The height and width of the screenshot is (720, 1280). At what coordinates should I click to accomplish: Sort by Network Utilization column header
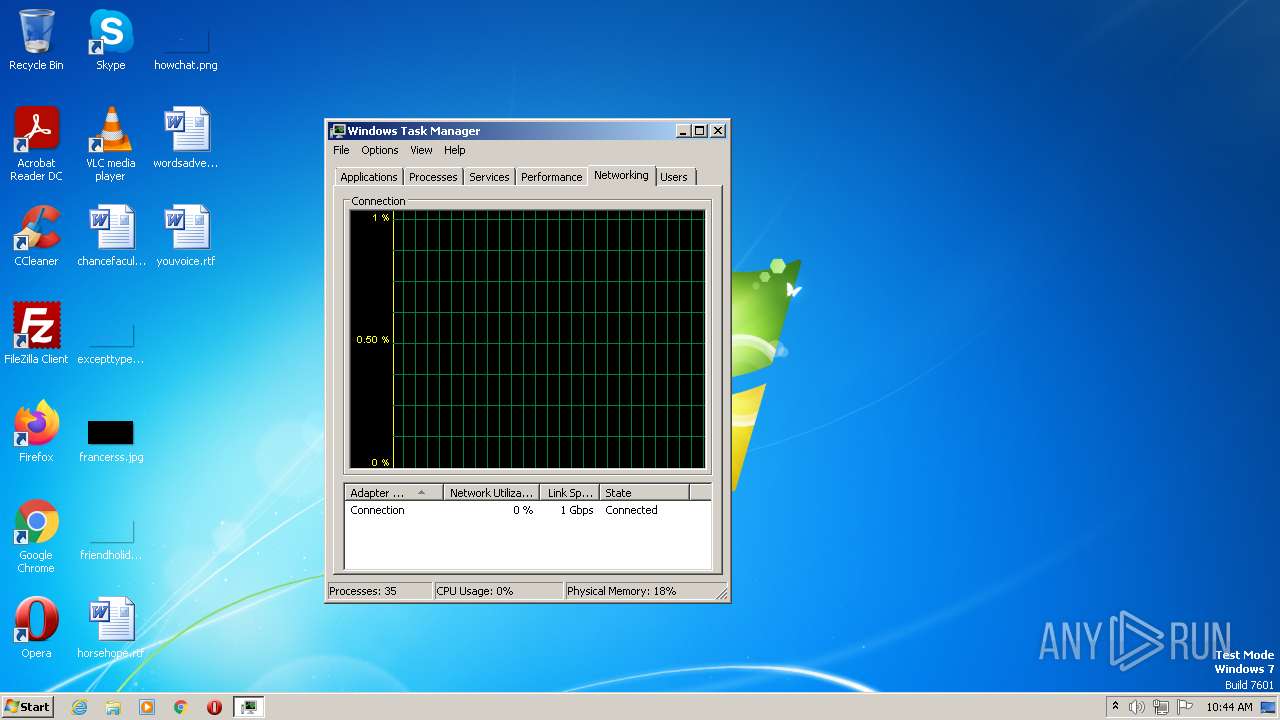[491, 493]
